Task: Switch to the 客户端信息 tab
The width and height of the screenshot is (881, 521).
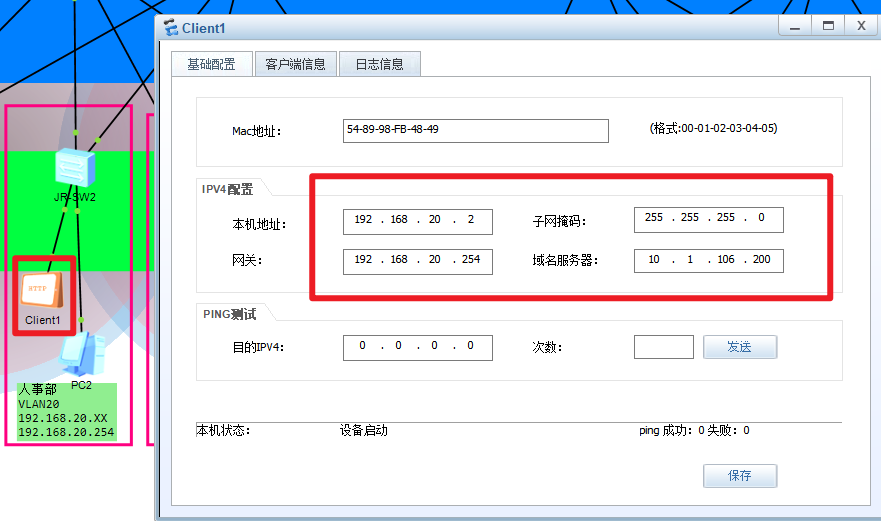Action: [x=295, y=64]
